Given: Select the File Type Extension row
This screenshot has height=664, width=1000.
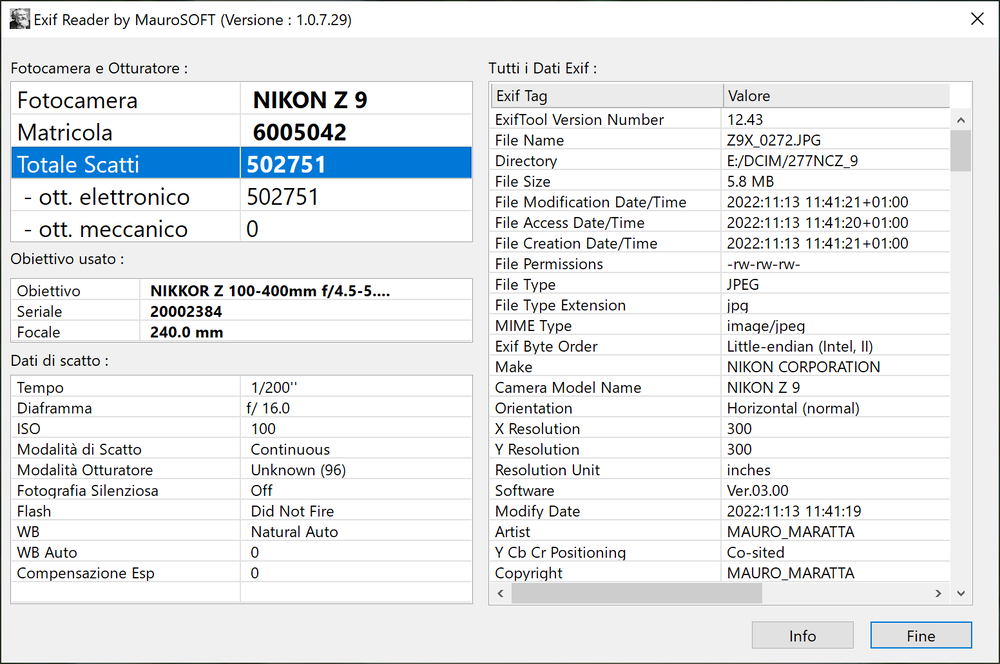Looking at the screenshot, I should tap(720, 305).
